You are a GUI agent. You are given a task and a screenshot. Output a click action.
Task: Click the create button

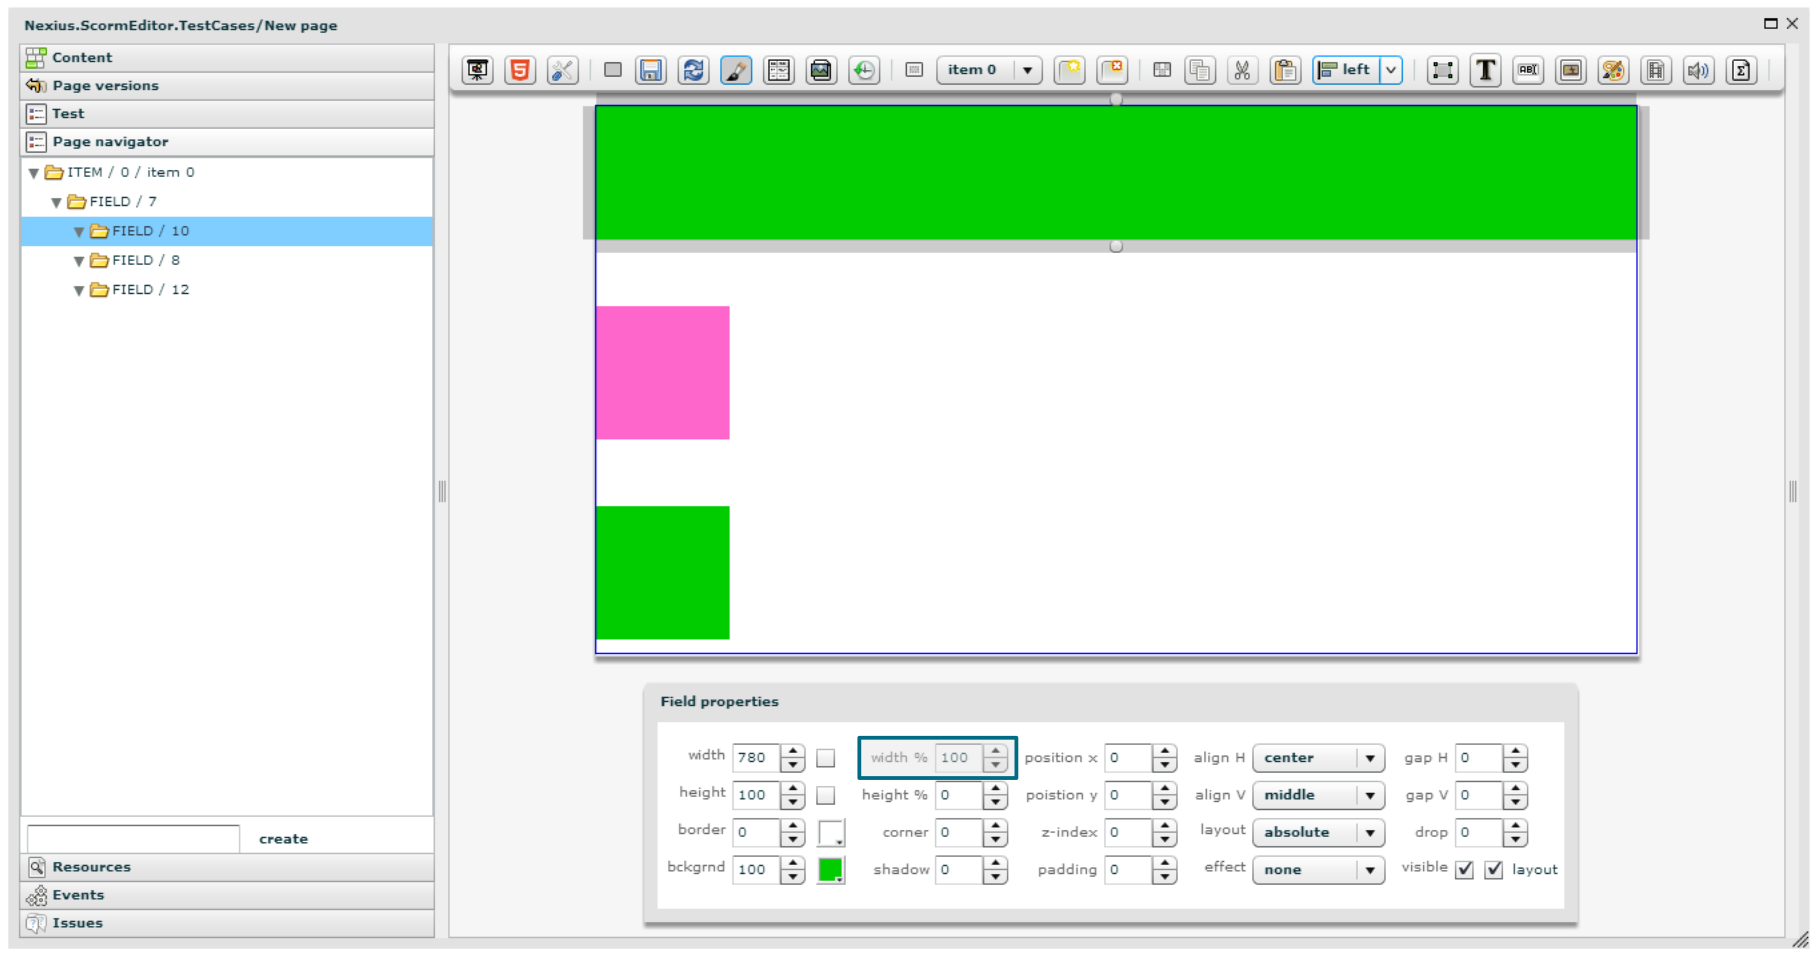click(283, 839)
